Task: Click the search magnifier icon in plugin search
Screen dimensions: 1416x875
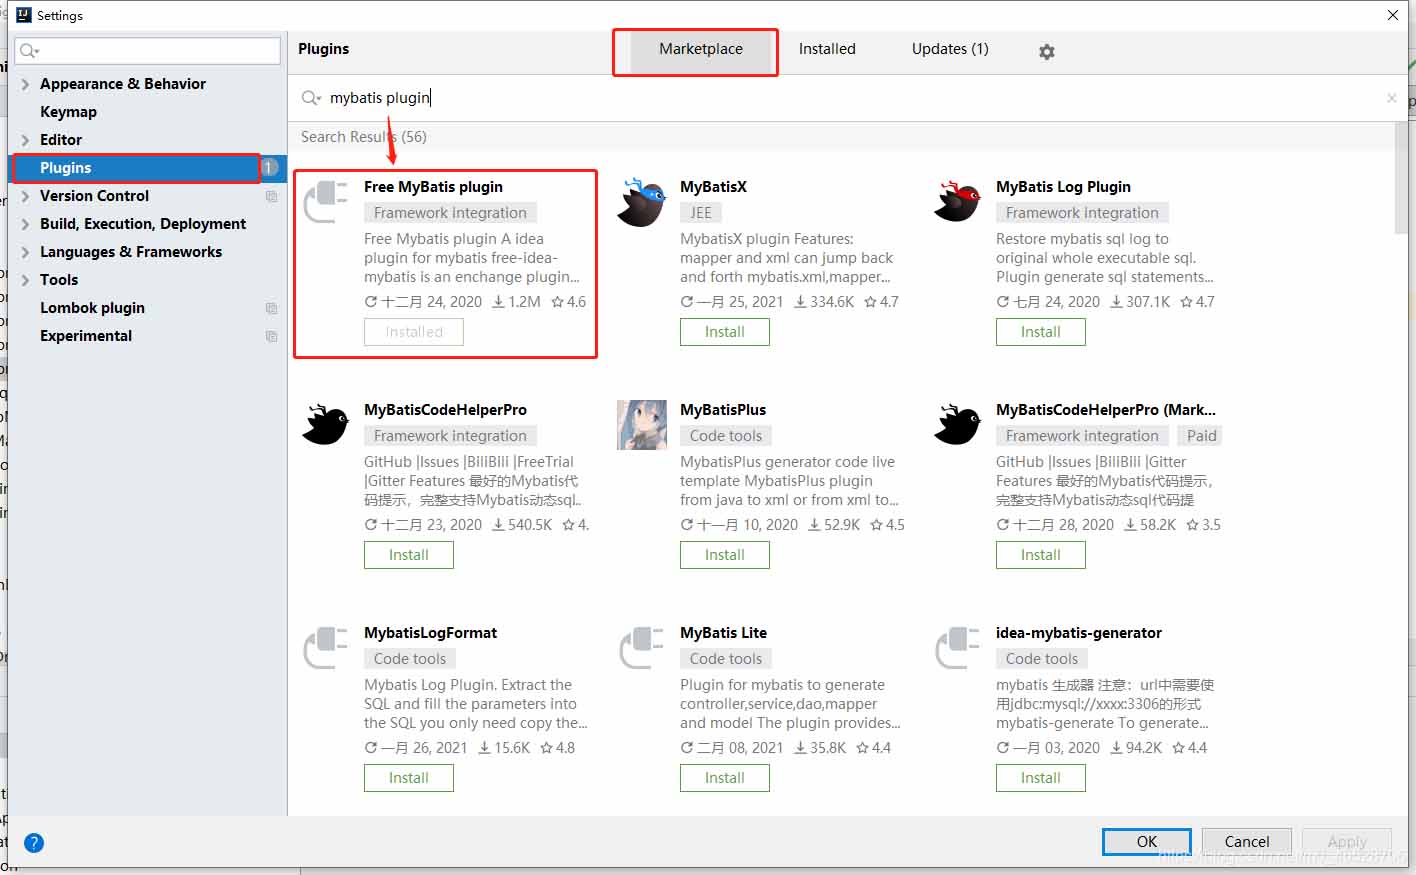Action: click(x=311, y=97)
